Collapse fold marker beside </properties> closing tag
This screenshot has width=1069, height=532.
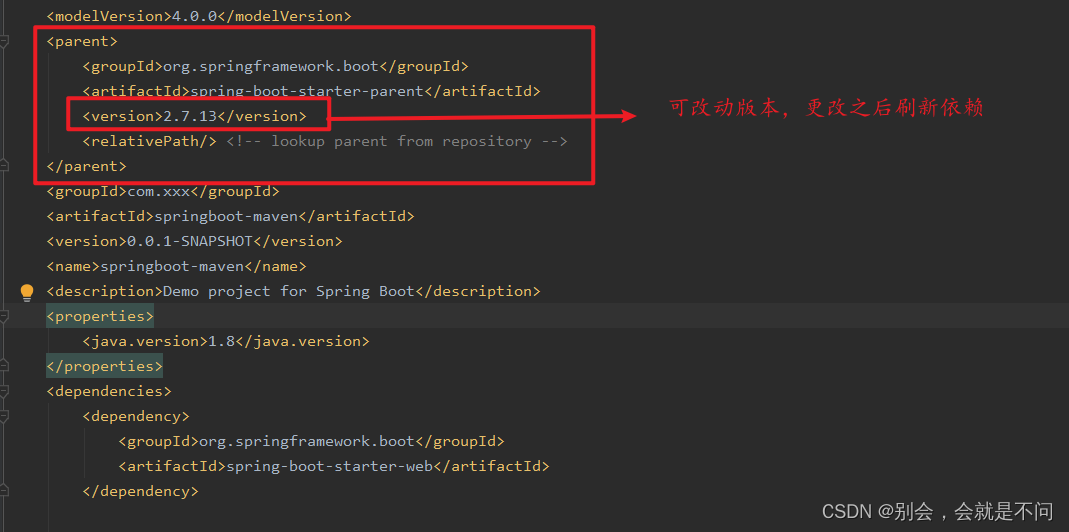(3, 366)
